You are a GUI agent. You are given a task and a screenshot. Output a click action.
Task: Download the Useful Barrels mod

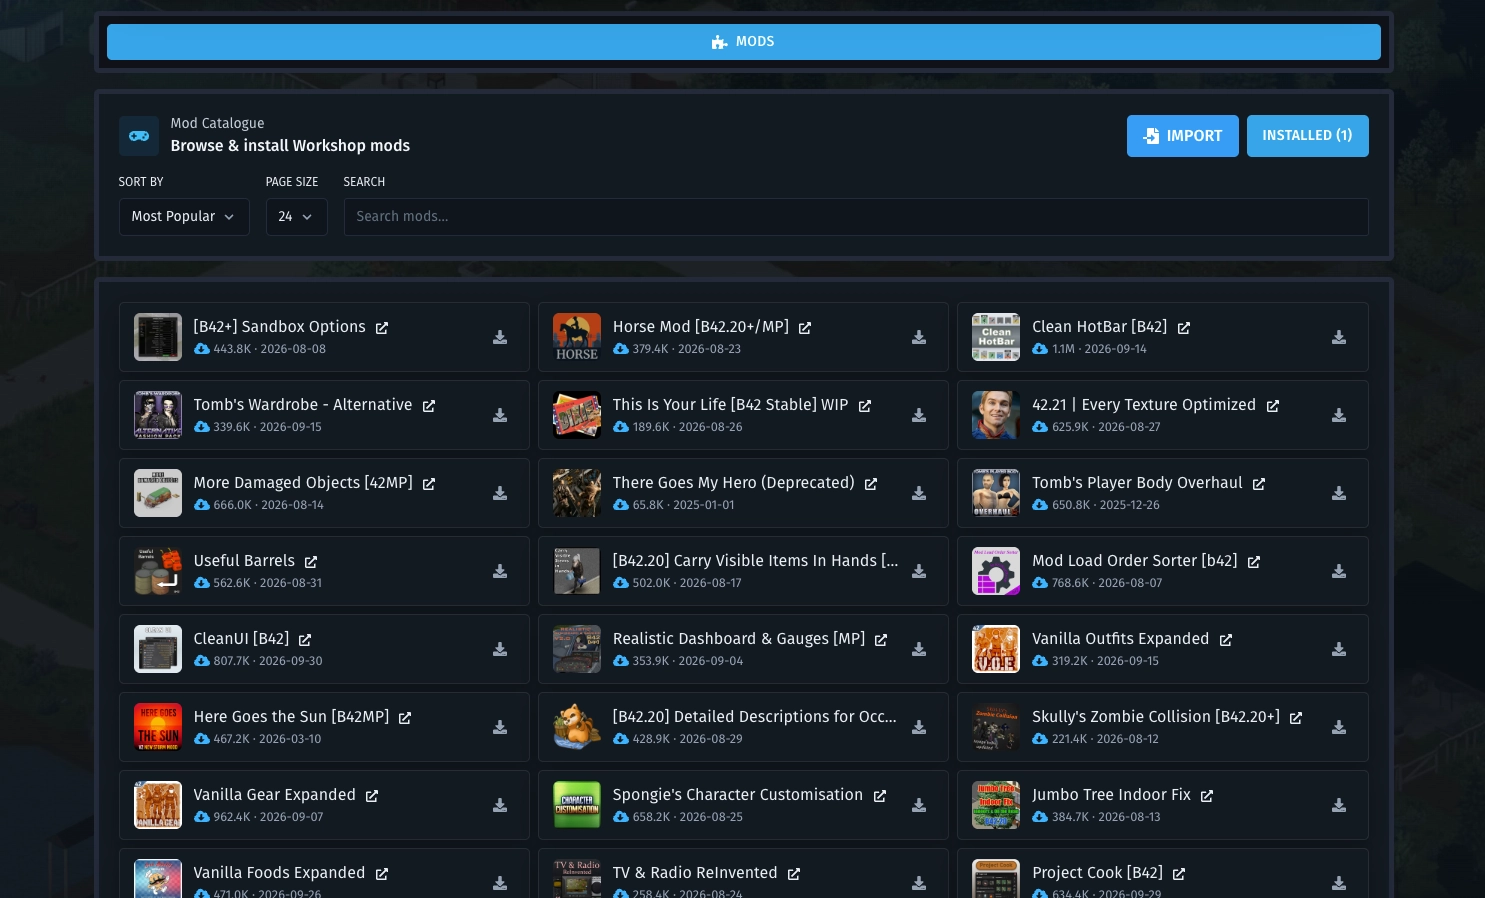pyautogui.click(x=500, y=572)
